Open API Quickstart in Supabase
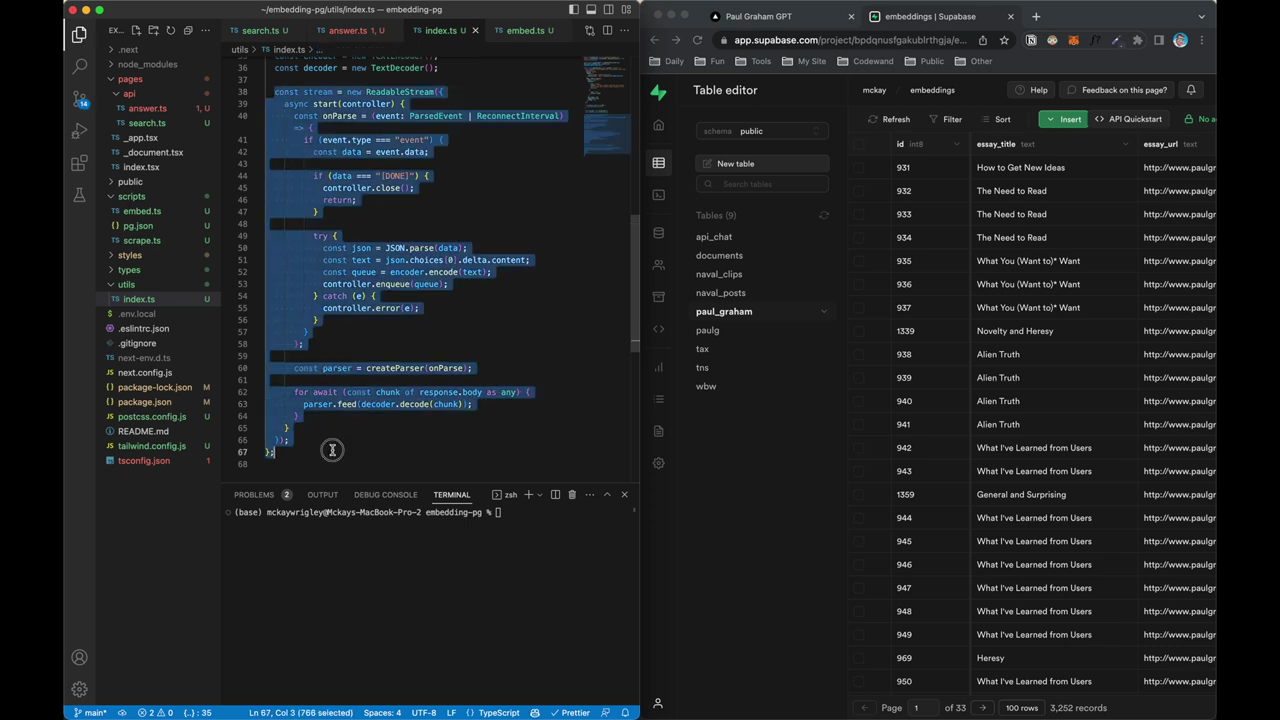Image resolution: width=1280 pixels, height=720 pixels. tap(1128, 119)
